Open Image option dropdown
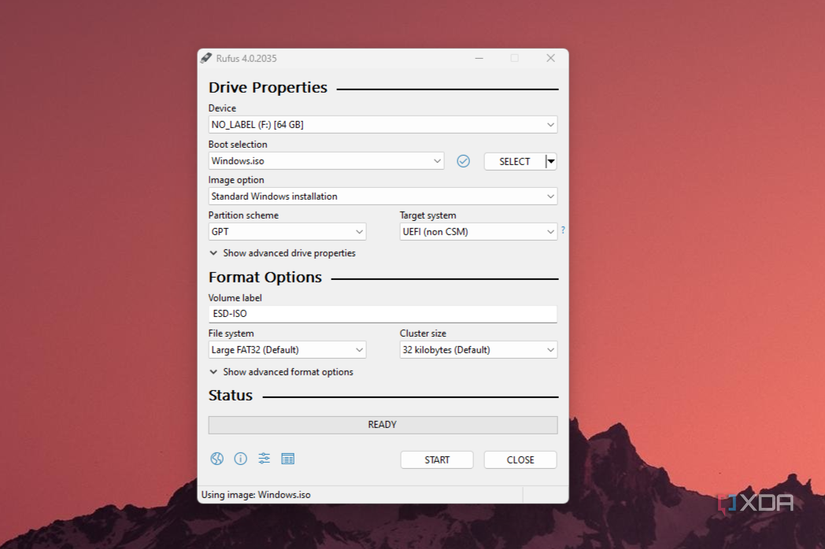 click(383, 196)
